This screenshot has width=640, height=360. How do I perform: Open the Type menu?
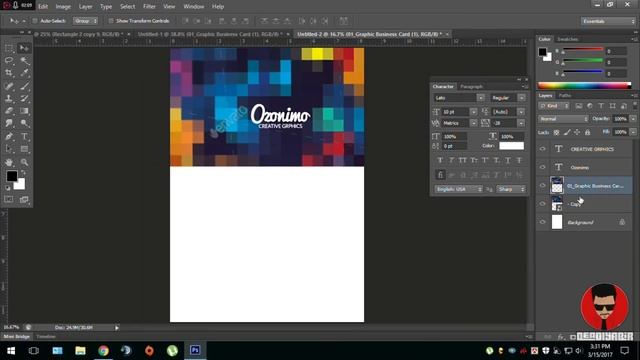click(106, 7)
